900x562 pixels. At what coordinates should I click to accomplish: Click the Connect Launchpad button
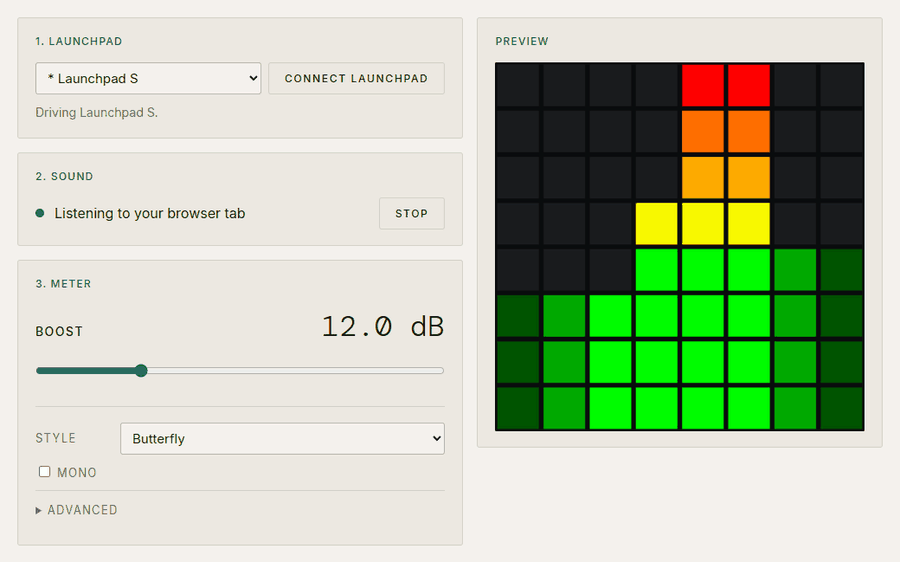(356, 79)
